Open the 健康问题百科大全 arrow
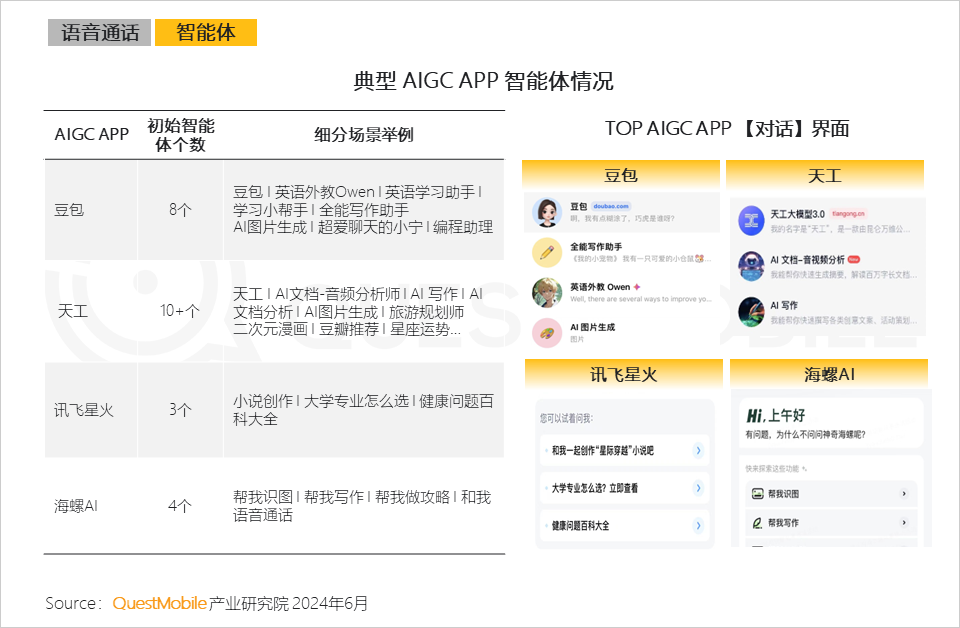Viewport: 960px width, 628px height. click(698, 525)
